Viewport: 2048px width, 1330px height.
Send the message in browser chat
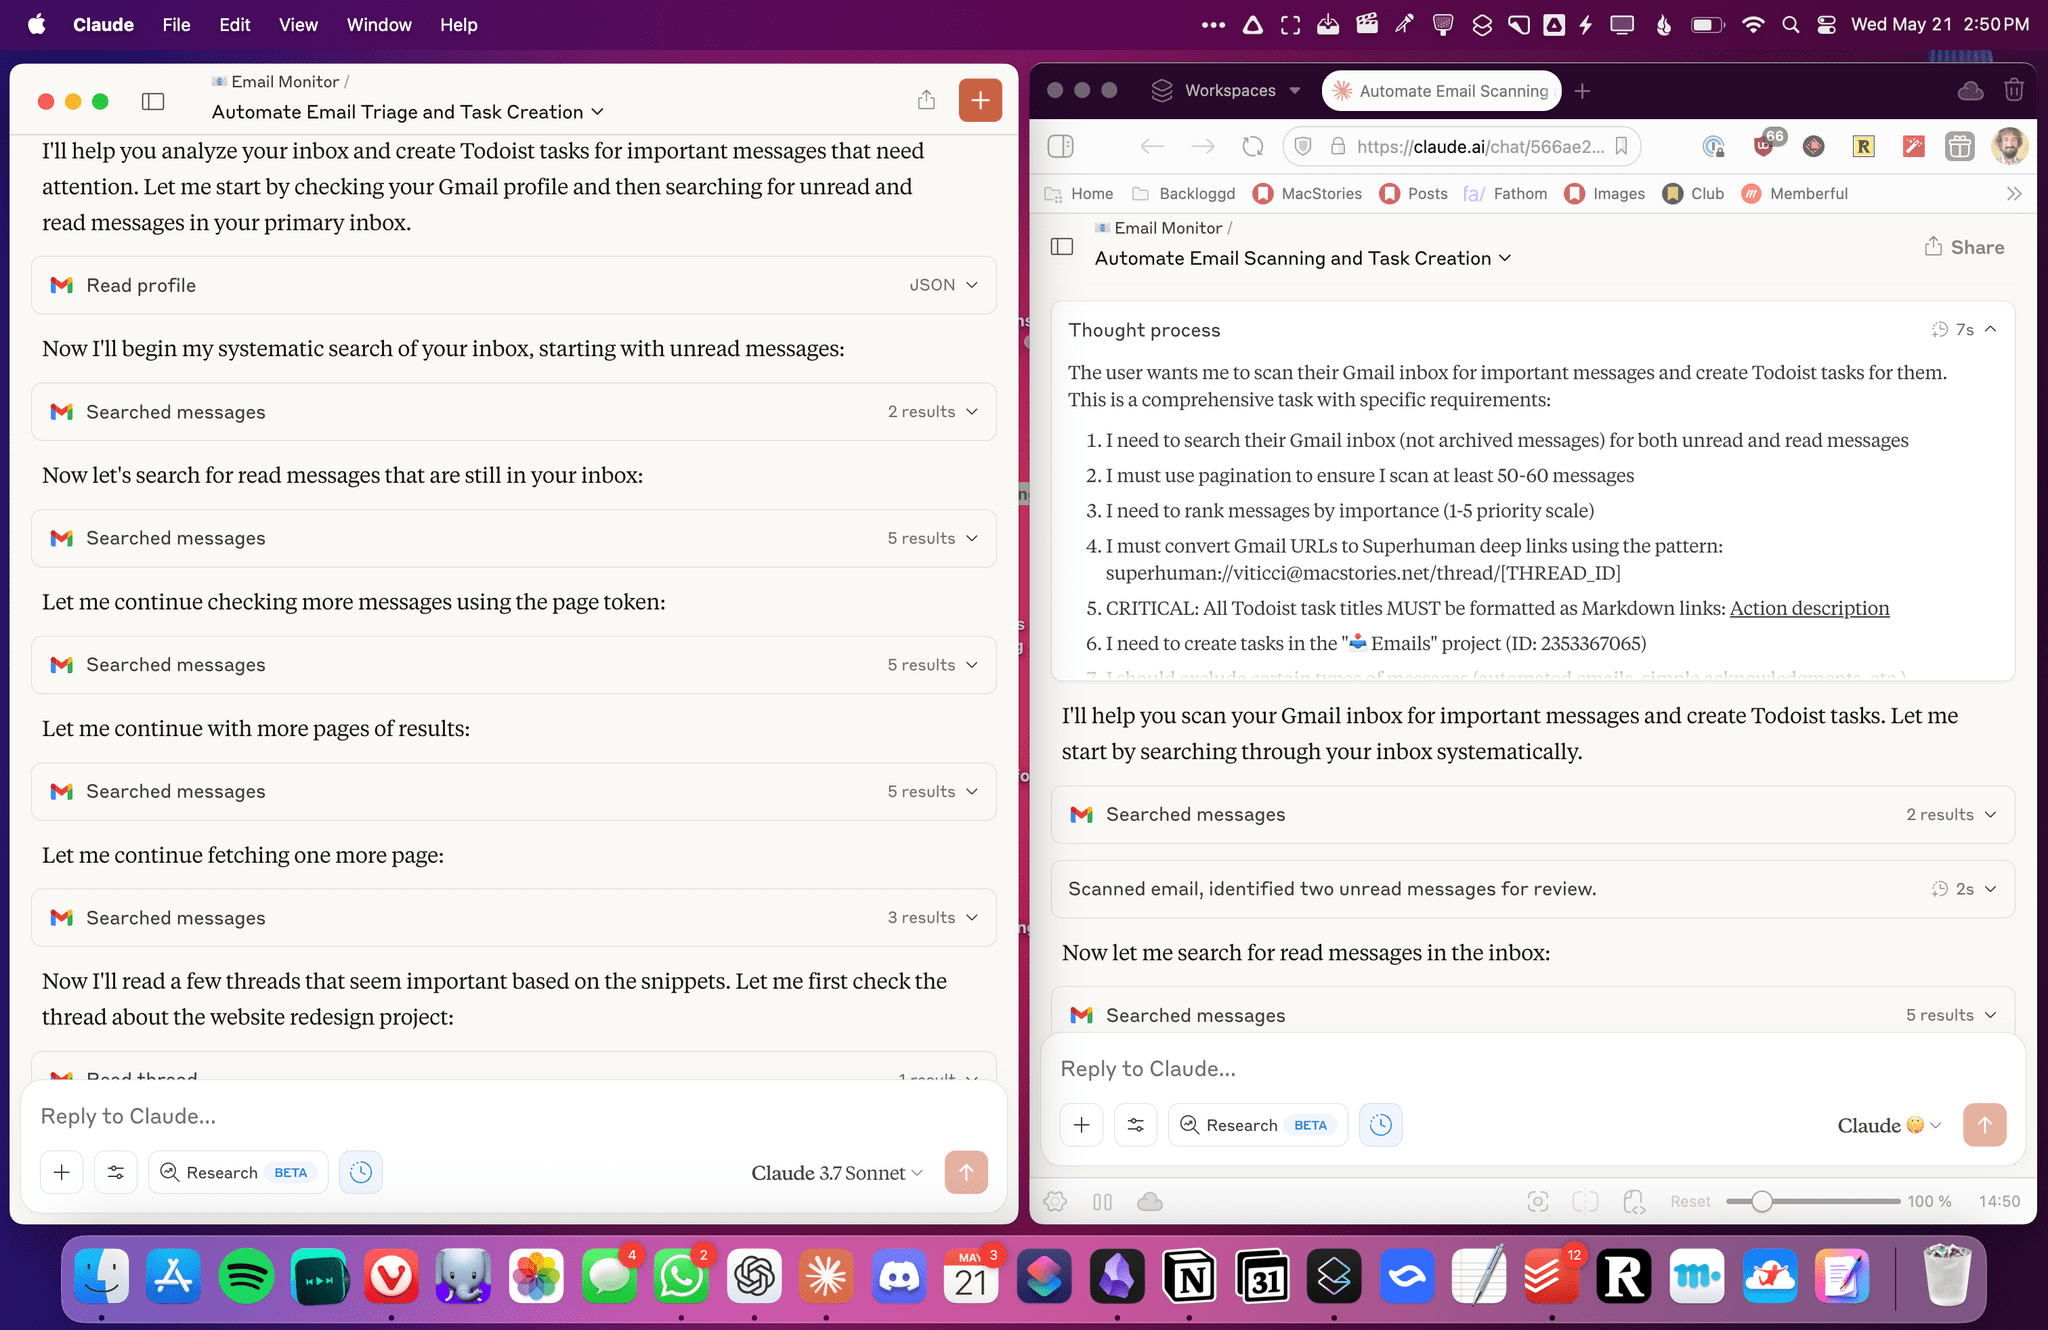[1985, 1125]
